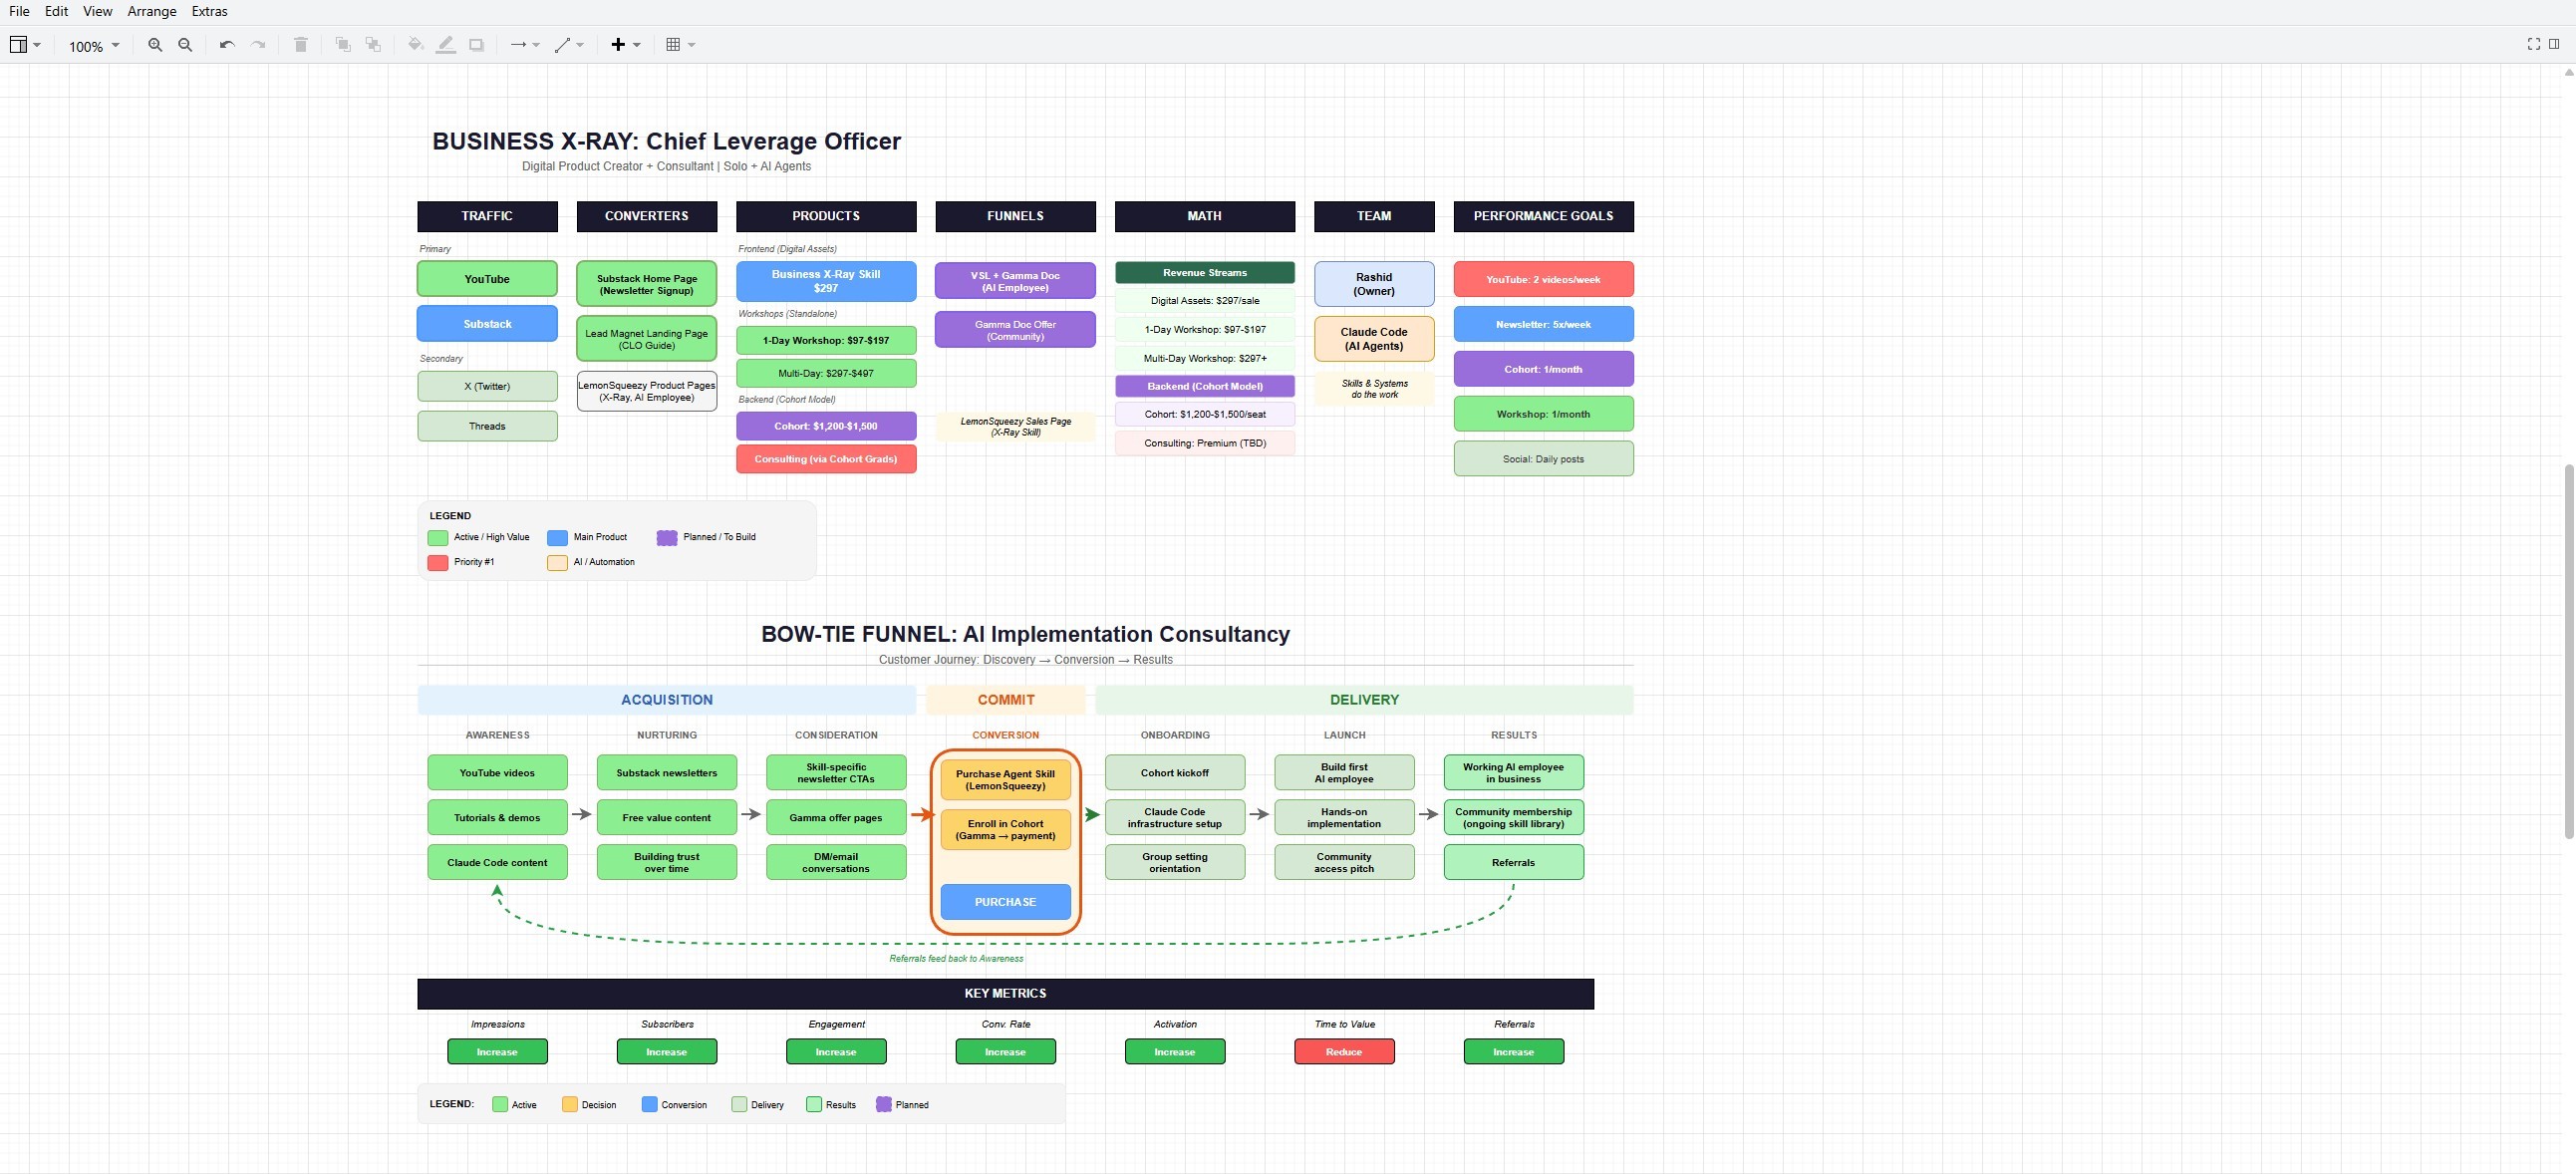The width and height of the screenshot is (2576, 1174).
Task: Click the fill color bucket icon
Action: click(415, 45)
